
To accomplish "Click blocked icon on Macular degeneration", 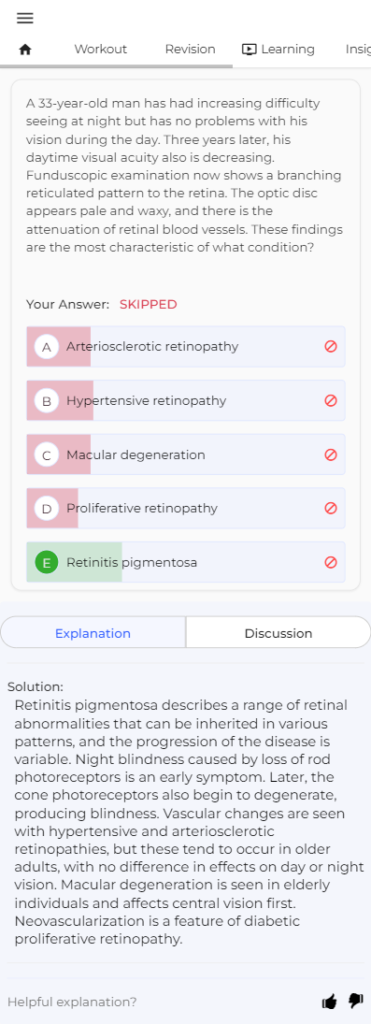I will tap(331, 454).
